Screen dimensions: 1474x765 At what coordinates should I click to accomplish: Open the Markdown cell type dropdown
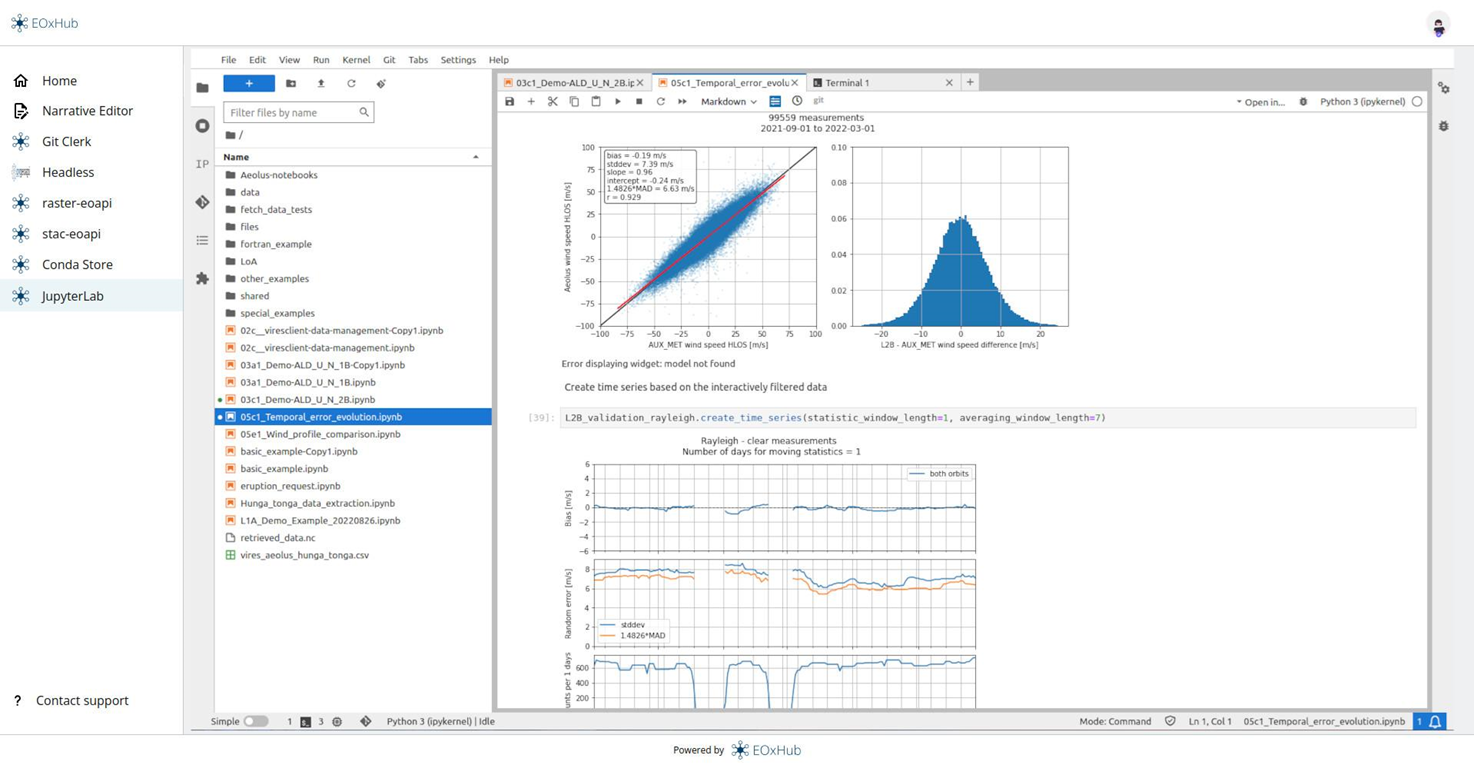pyautogui.click(x=727, y=101)
